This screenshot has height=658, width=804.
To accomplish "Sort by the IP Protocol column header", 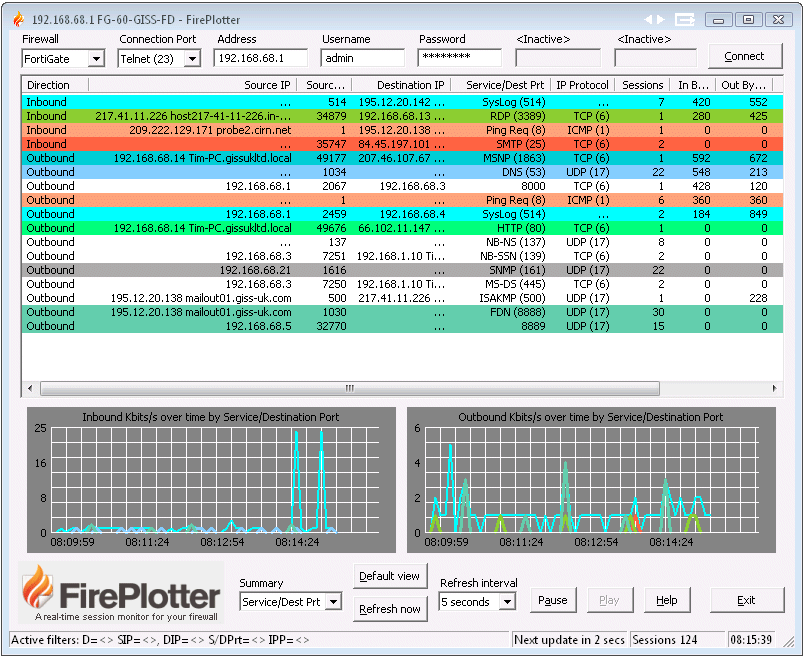I will click(582, 85).
